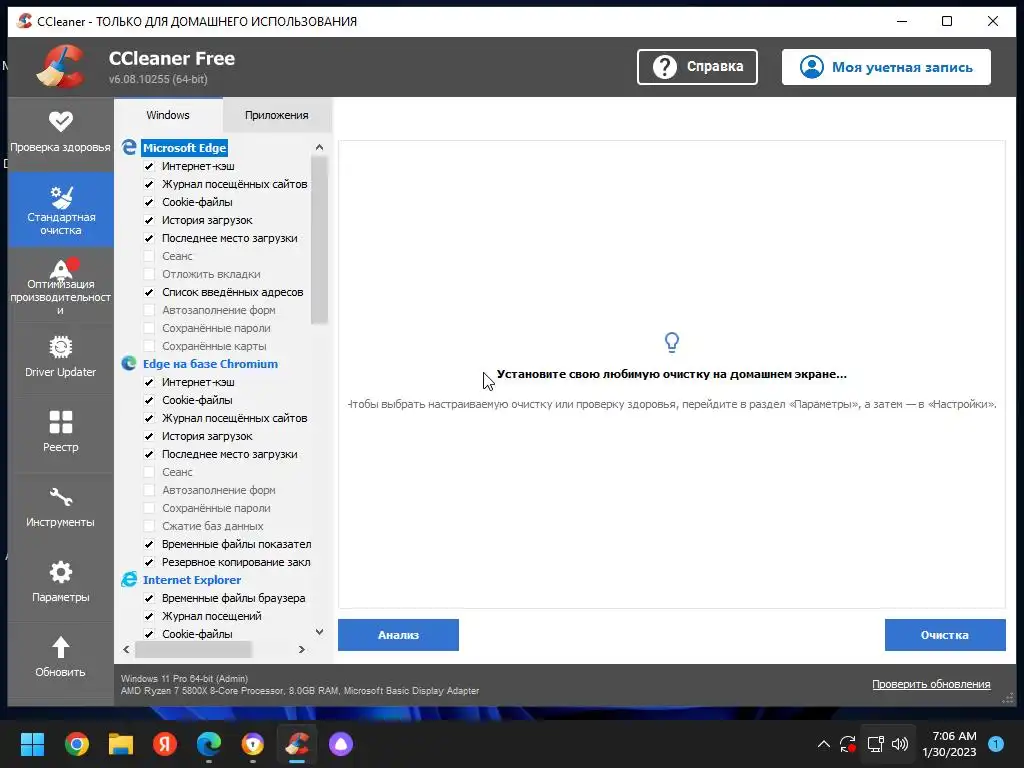Click the Очистка button
The image size is (1024, 768).
tap(945, 635)
